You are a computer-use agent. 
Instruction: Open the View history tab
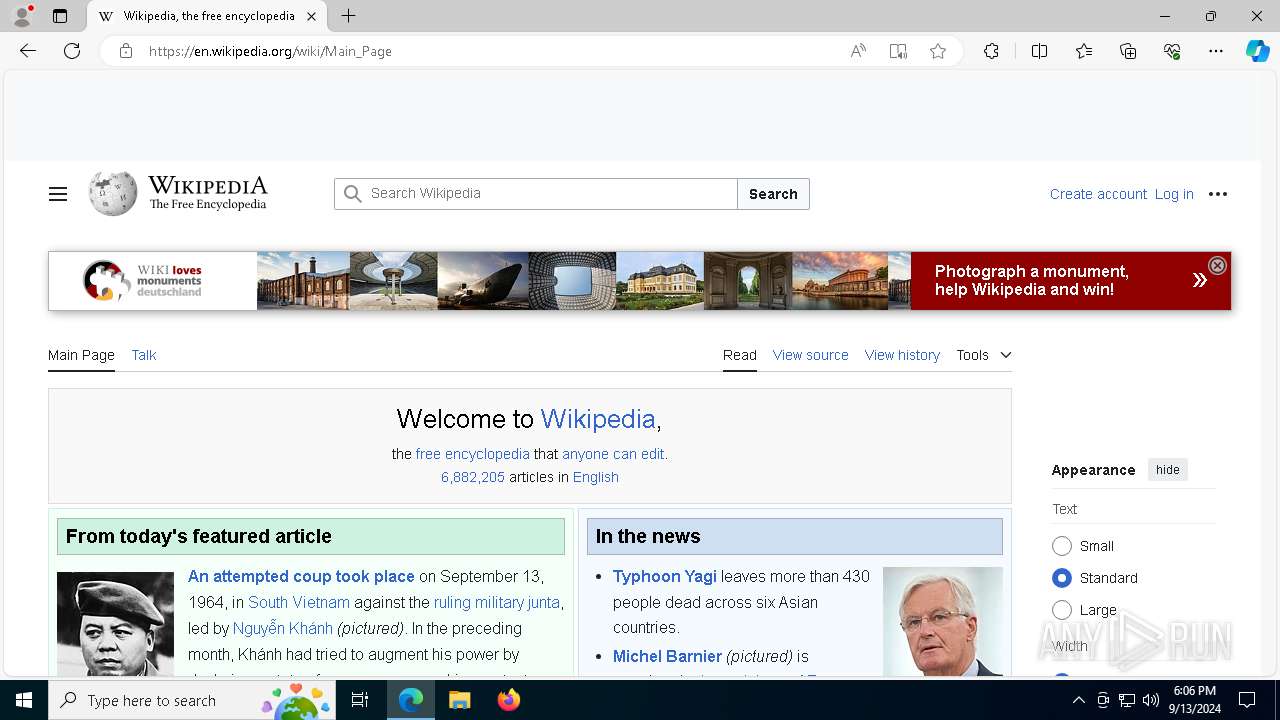pos(902,355)
